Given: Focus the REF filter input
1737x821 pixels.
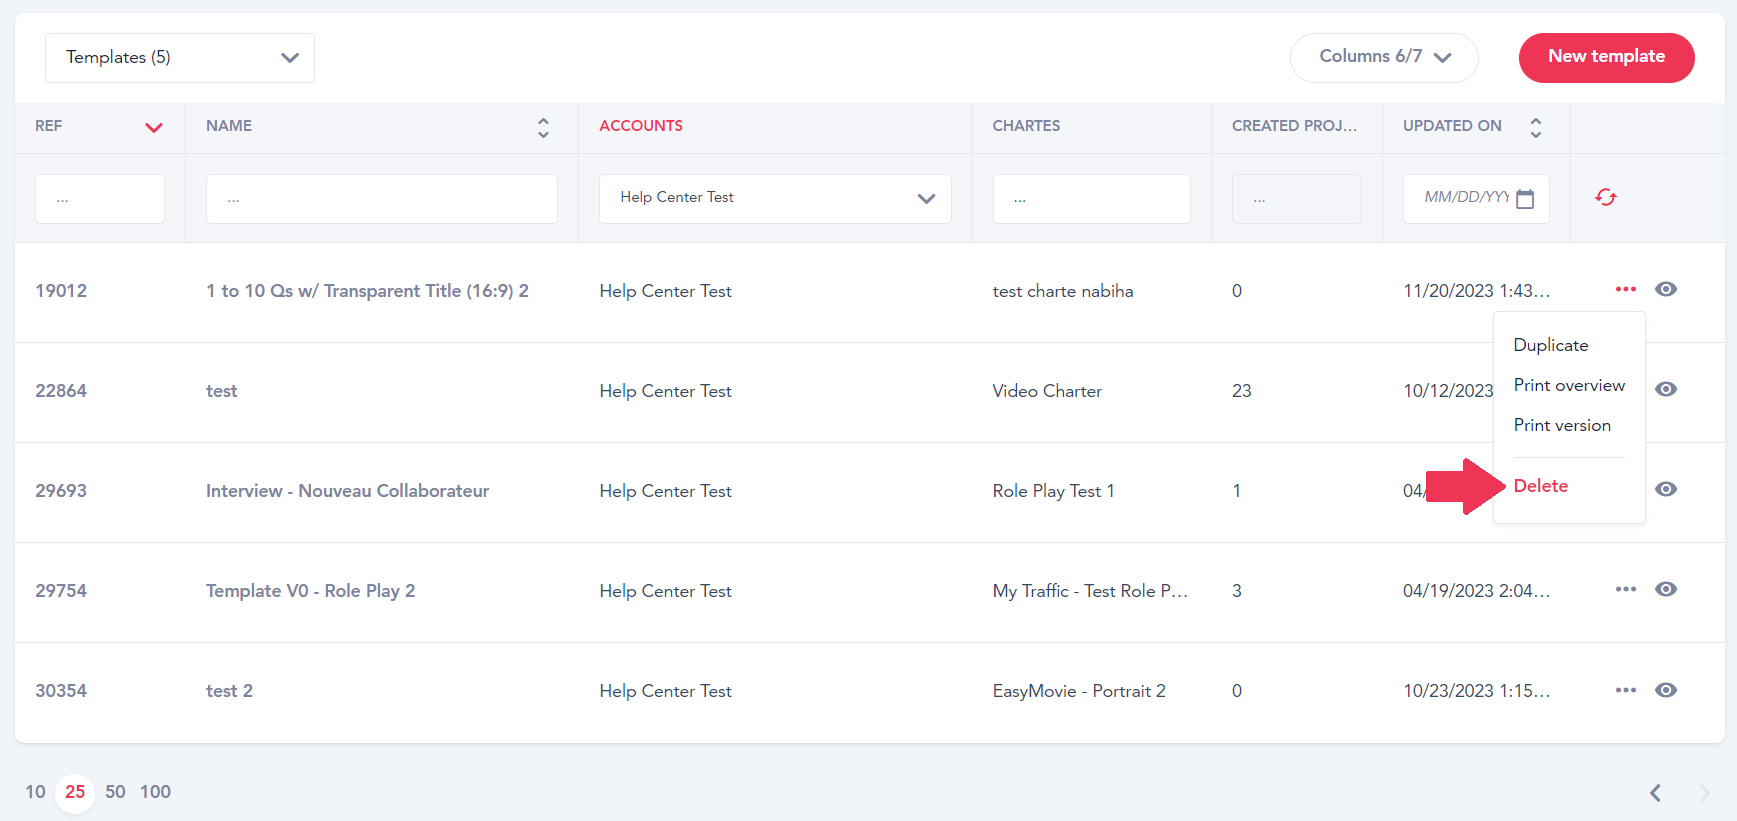Looking at the screenshot, I should click(x=100, y=199).
